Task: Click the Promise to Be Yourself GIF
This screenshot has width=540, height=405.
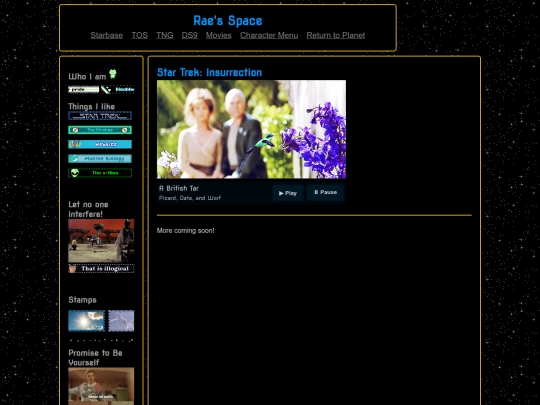Action: 101,386
